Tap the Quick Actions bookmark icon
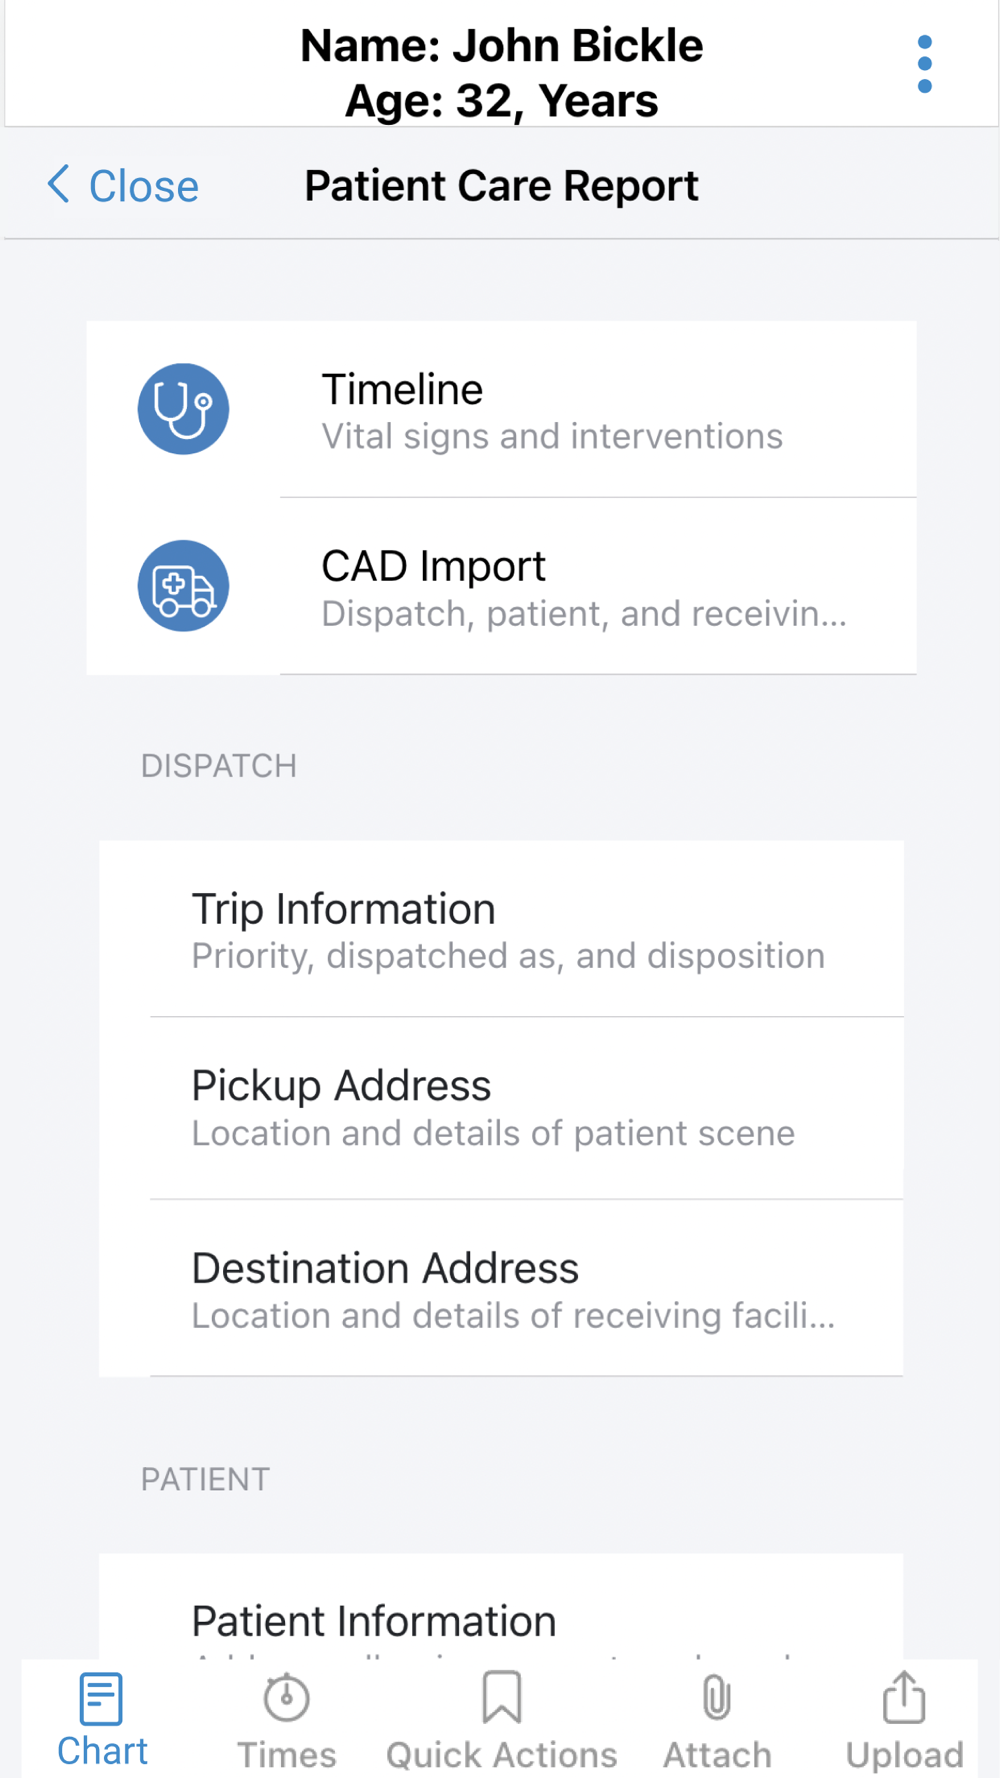 (501, 1698)
